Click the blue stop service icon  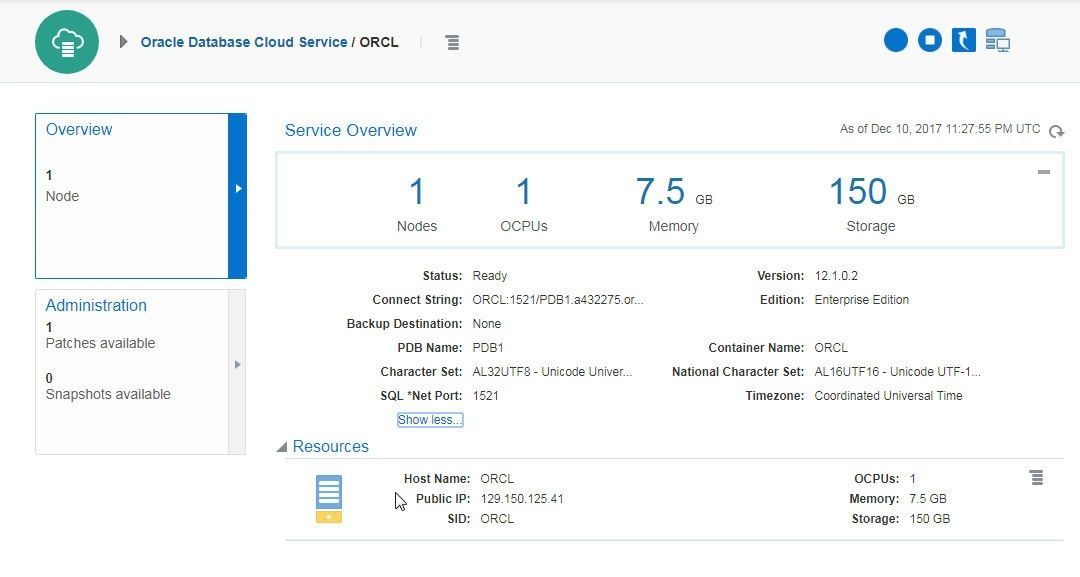(929, 40)
